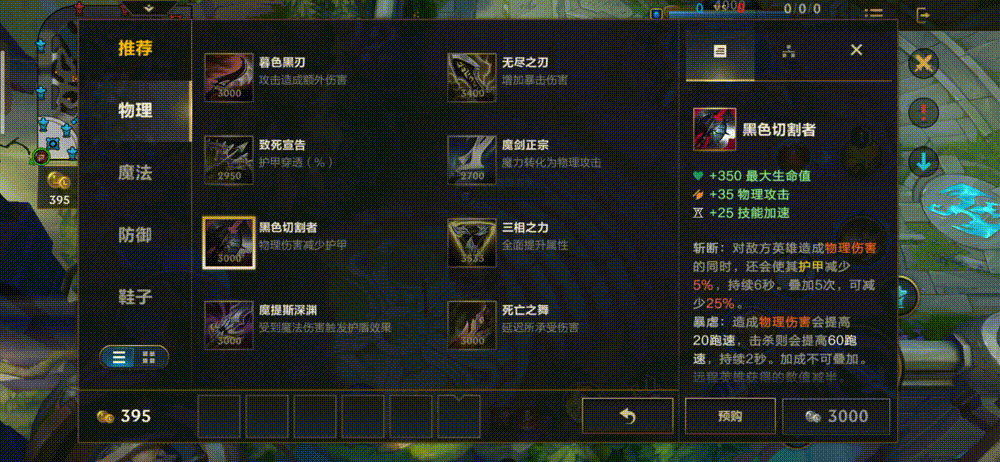Select the 三相之力 item icon

(x=472, y=242)
